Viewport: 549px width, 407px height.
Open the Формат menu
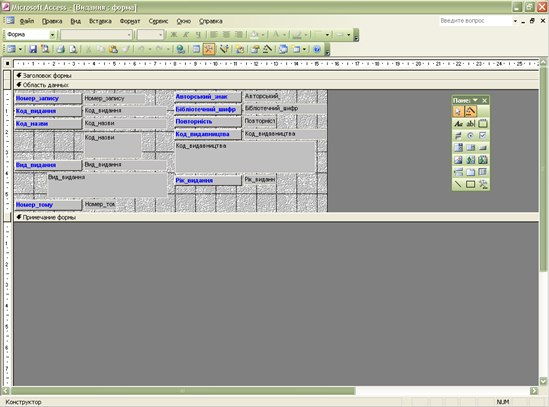[130, 21]
